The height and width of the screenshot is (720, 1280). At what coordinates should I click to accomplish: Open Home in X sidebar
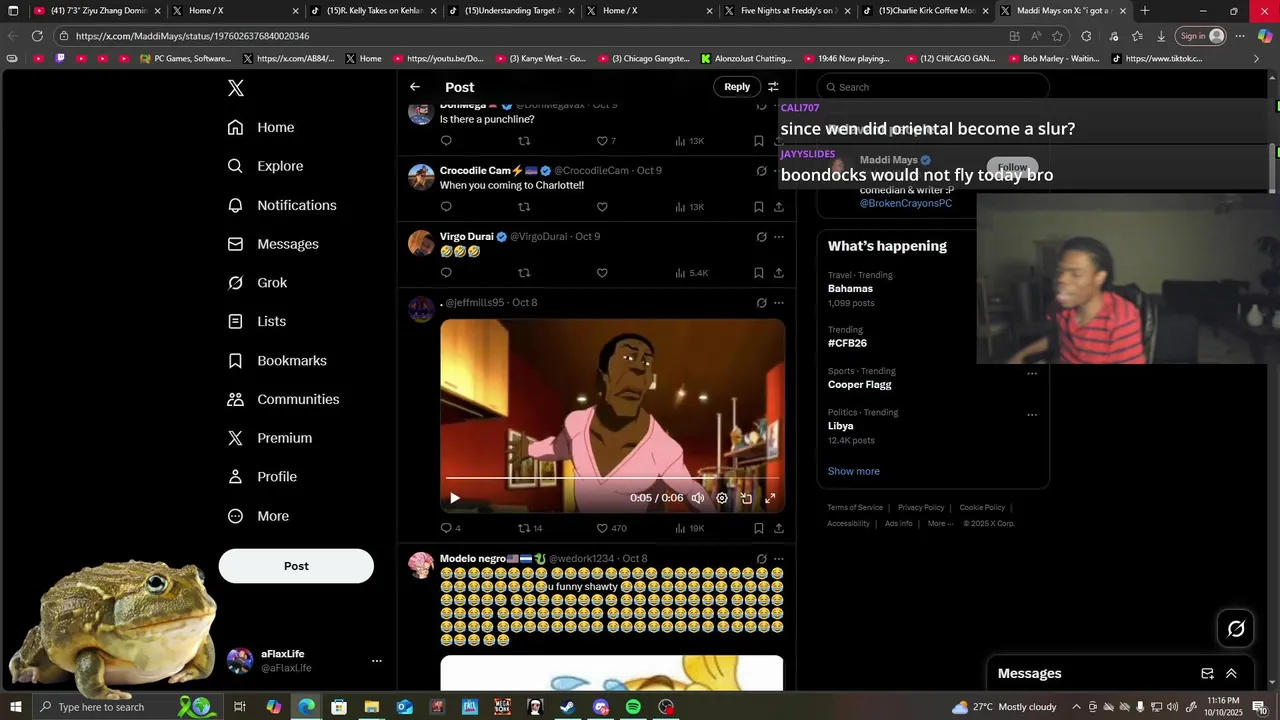pos(261,127)
